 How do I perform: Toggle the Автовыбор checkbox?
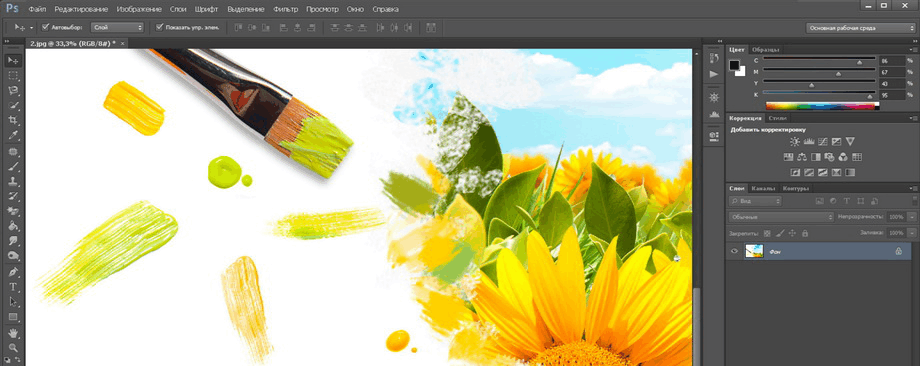46,27
